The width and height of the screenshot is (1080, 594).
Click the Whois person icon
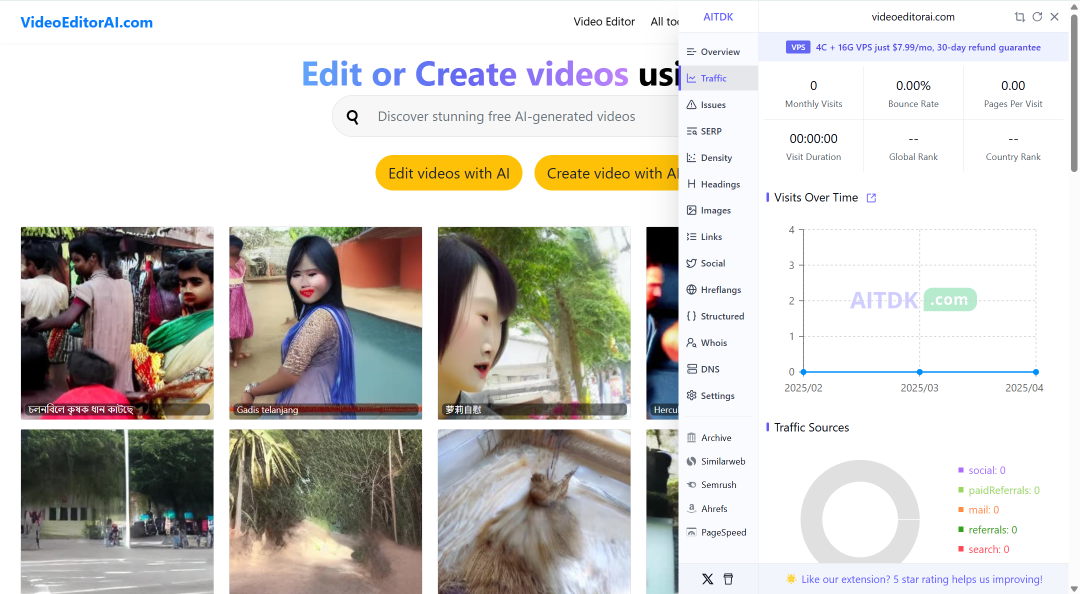tap(692, 342)
